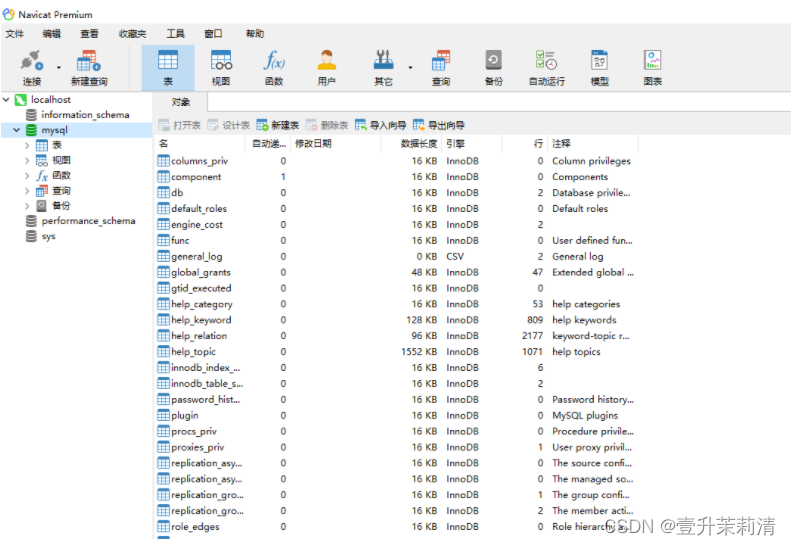
Task: Open the 查询 (Query) toolbar icon
Action: point(441,67)
